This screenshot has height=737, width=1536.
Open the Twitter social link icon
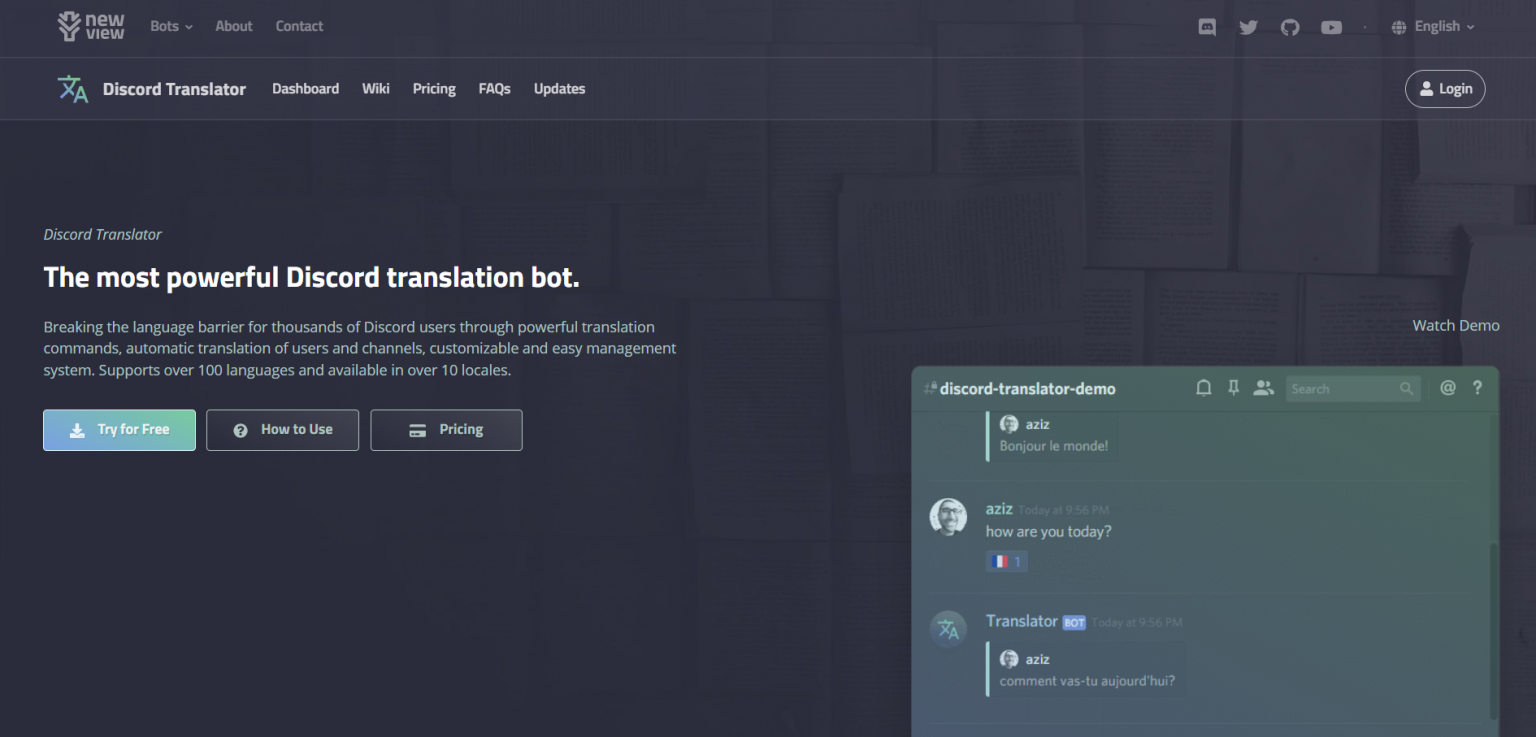1248,27
